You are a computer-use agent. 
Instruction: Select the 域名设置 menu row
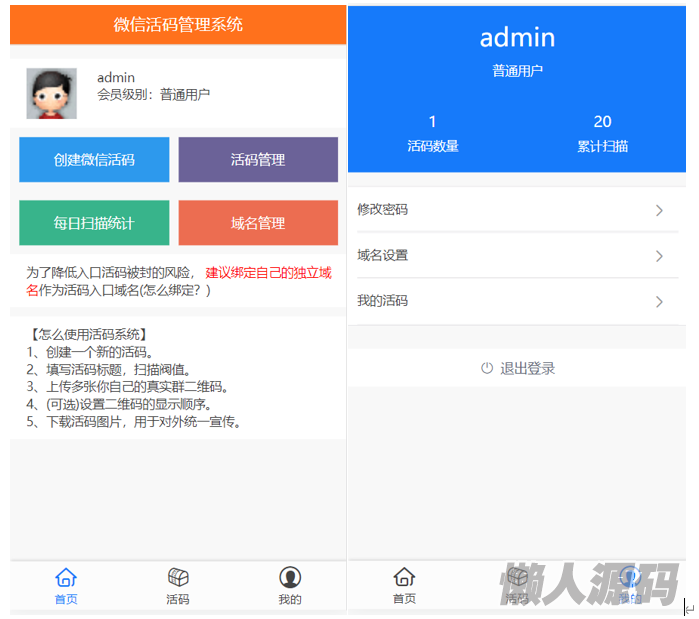coord(500,255)
